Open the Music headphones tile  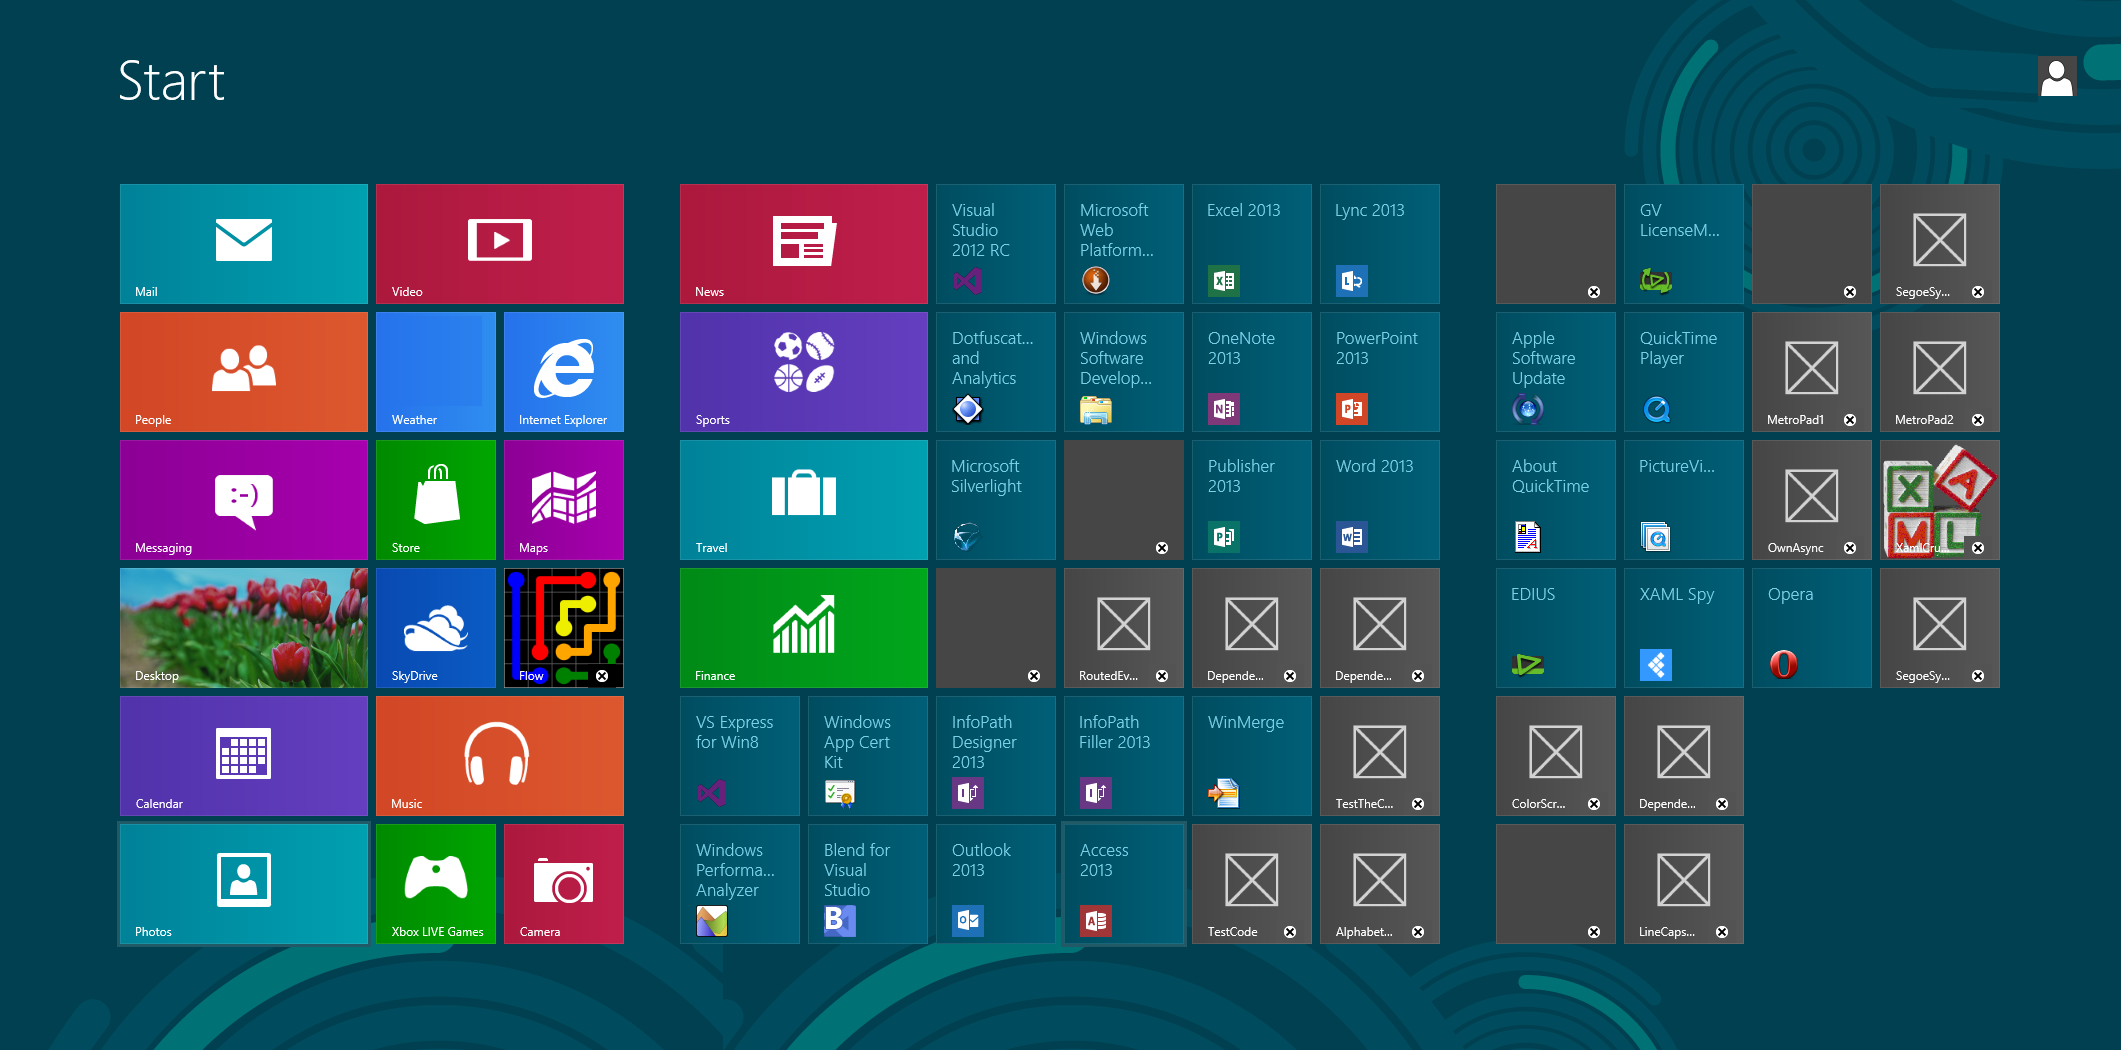[499, 755]
